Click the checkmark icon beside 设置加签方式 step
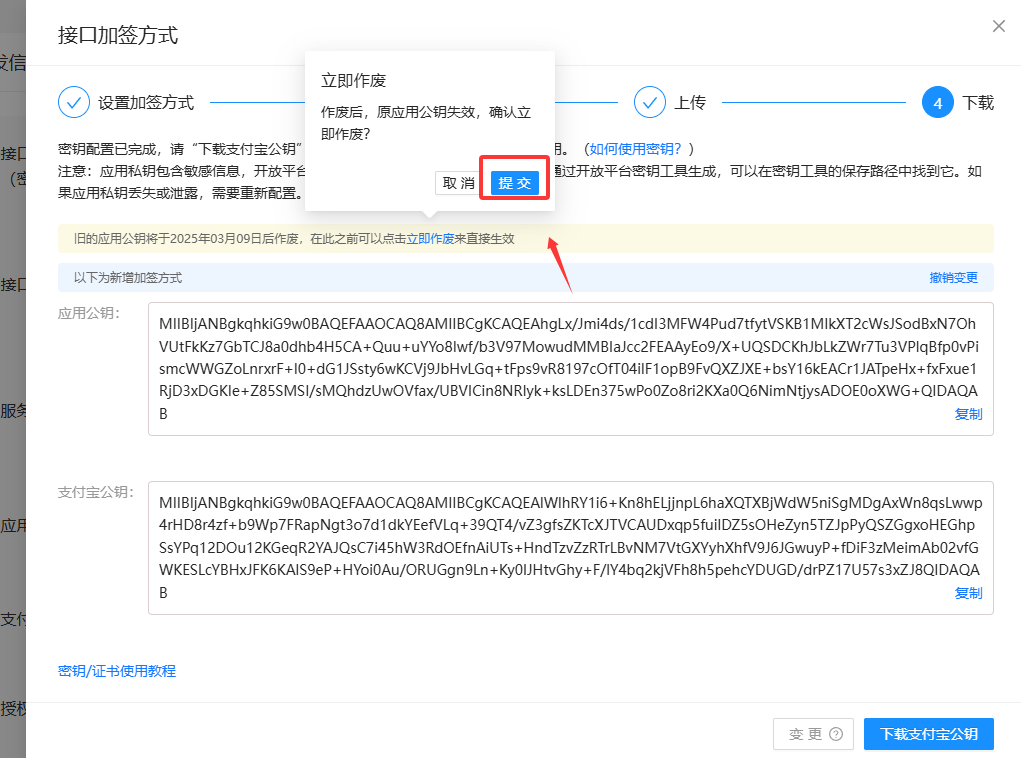Screen dimensions: 1021x758 (74, 102)
